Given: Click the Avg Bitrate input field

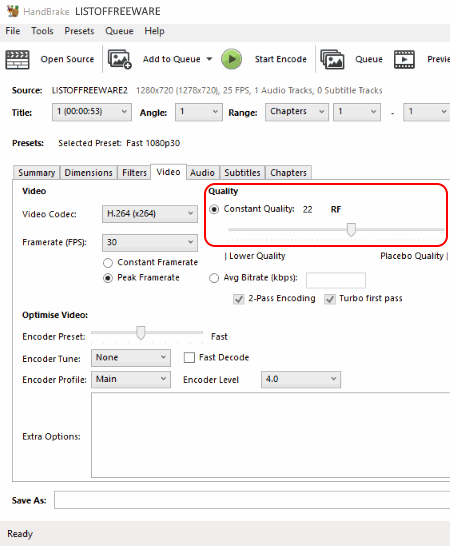Looking at the screenshot, I should (x=336, y=280).
